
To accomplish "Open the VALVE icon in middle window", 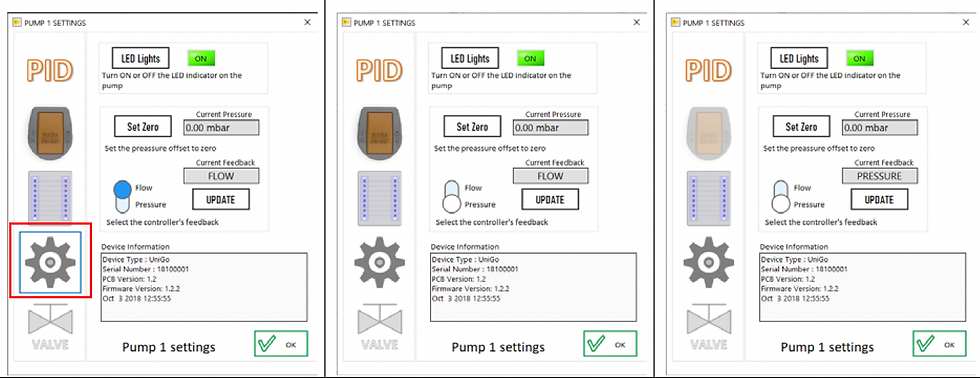I will (379, 327).
